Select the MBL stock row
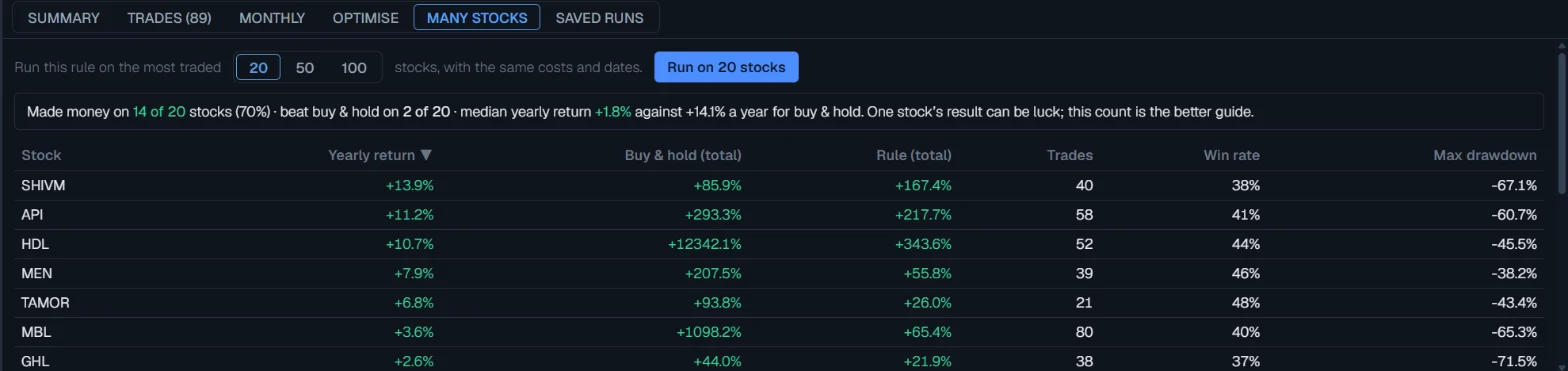The image size is (1568, 371). click(x=779, y=332)
